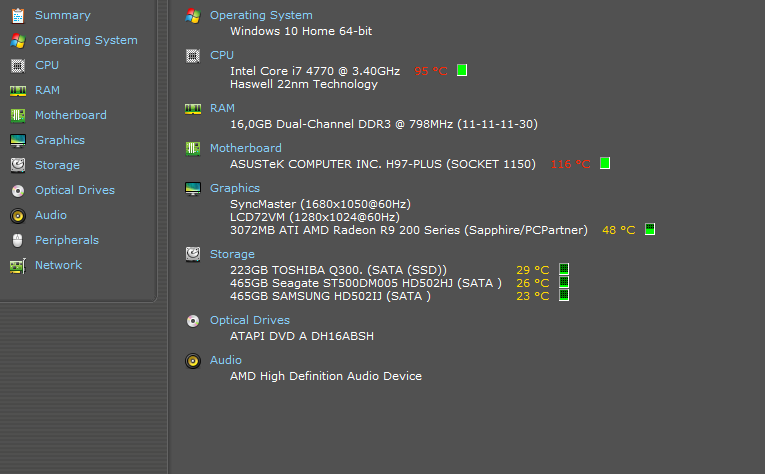Follow the RAM heading link in summary
765x474 pixels.
222,108
